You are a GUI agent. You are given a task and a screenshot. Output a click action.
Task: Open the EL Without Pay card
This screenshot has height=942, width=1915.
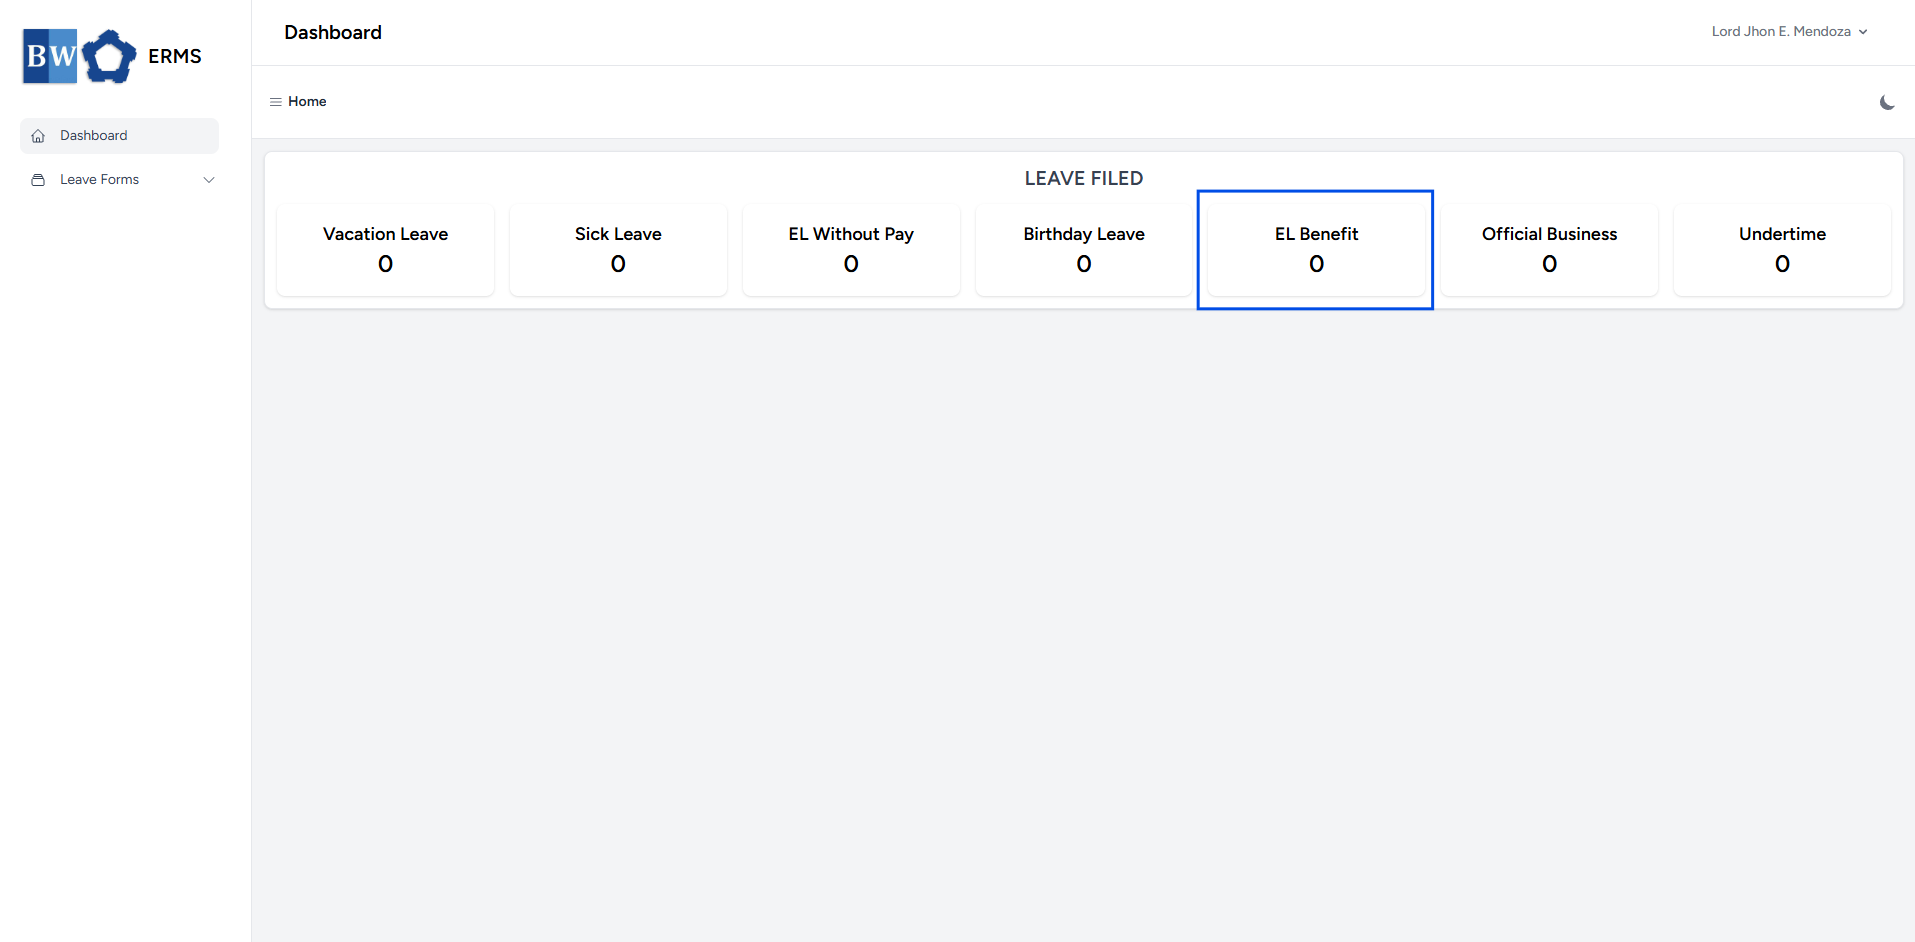coord(851,250)
